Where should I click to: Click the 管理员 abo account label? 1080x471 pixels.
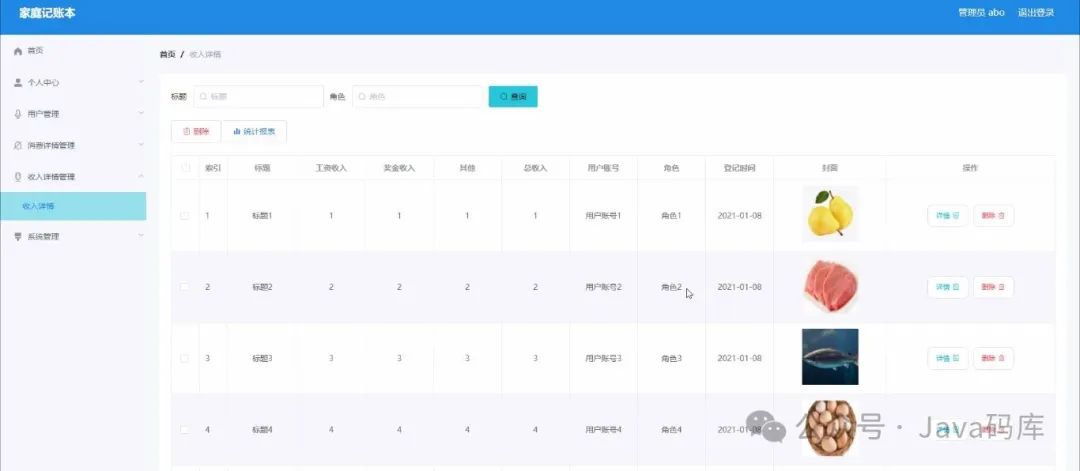[982, 12]
